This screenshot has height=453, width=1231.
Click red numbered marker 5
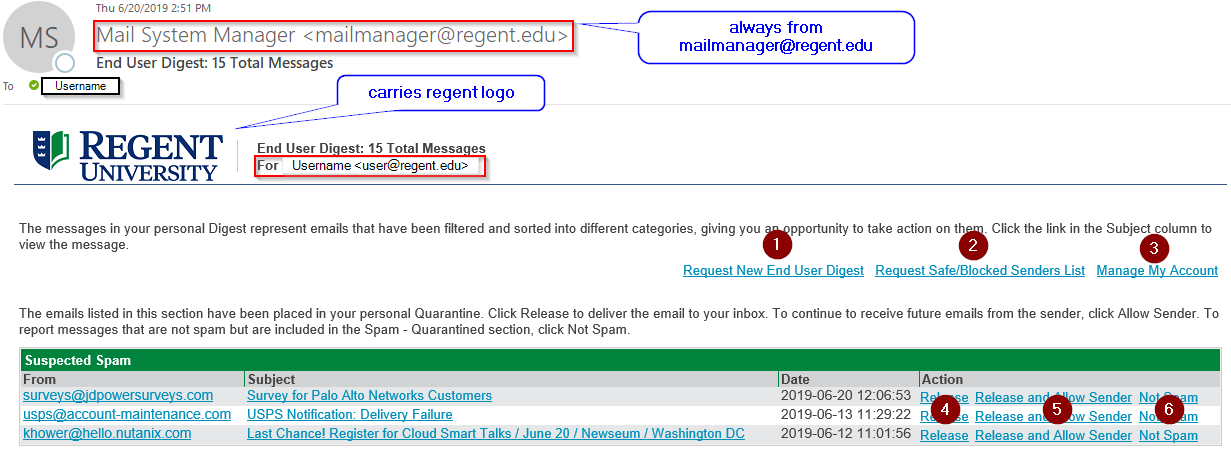point(1057,408)
